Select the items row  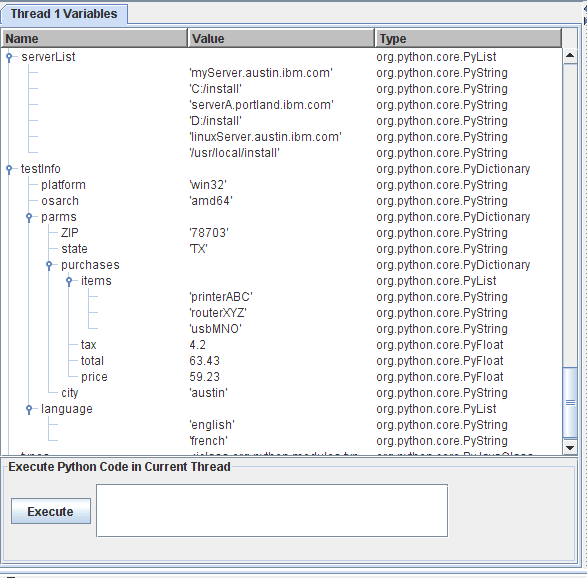pos(282,281)
